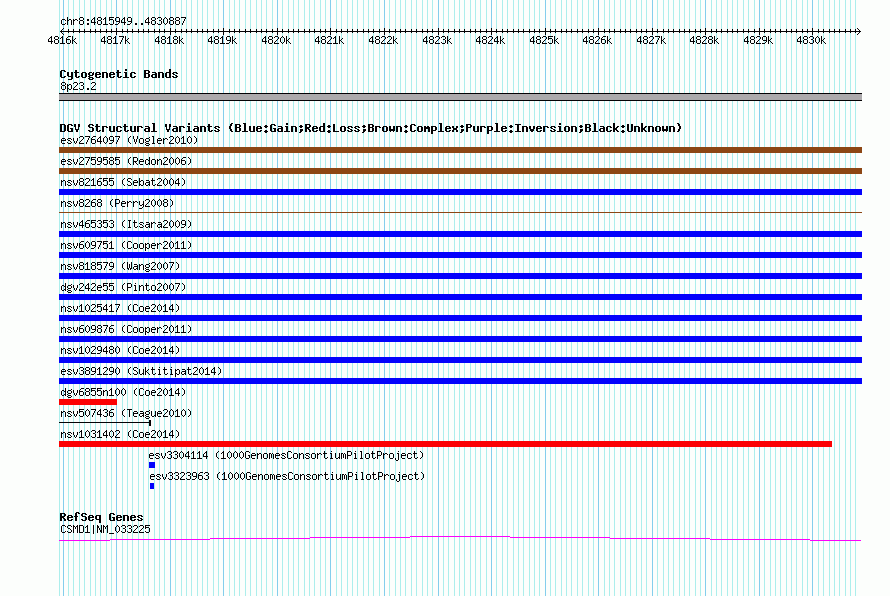Click the magenta CSMD1 gene line
Viewport: 890px width, 596px height.
point(460,538)
